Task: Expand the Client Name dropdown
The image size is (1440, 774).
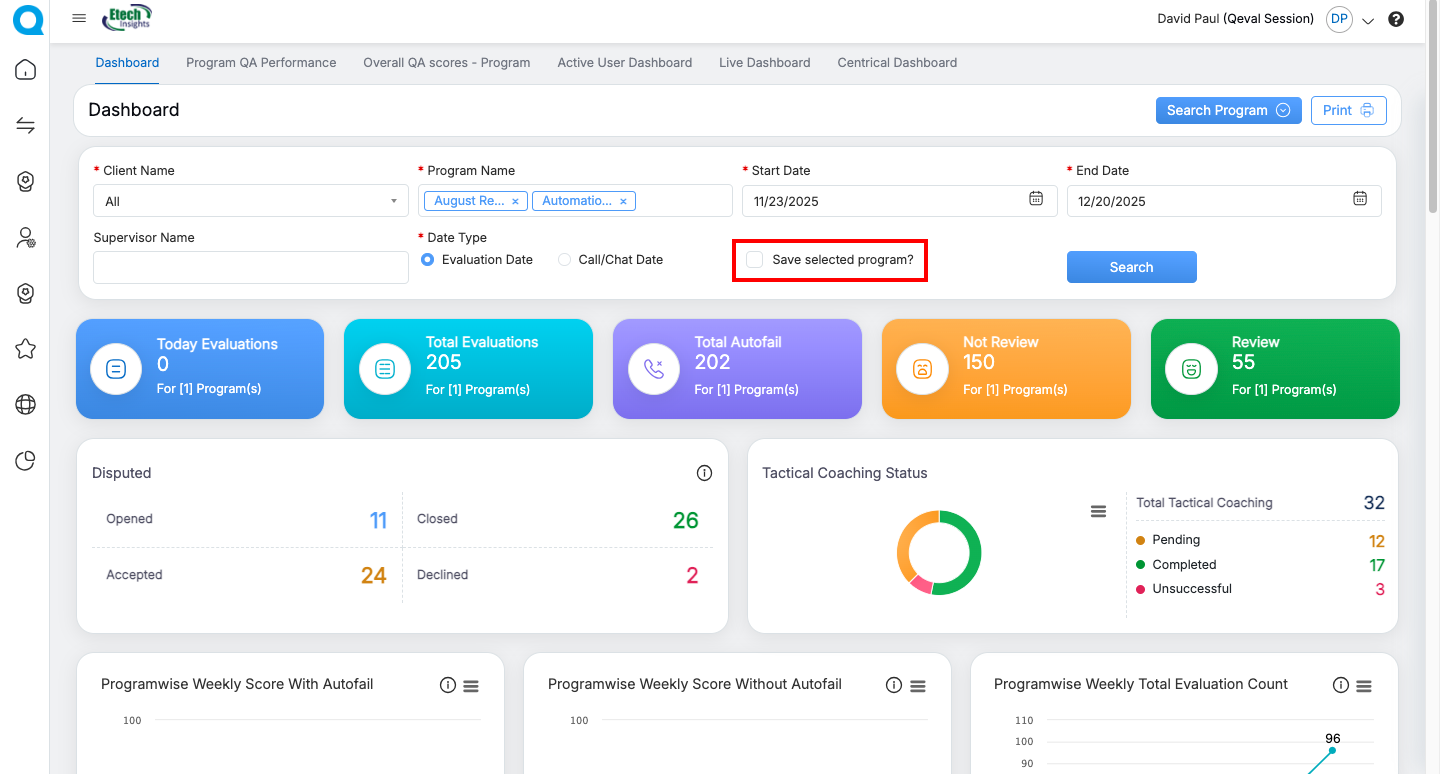Action: [x=250, y=201]
